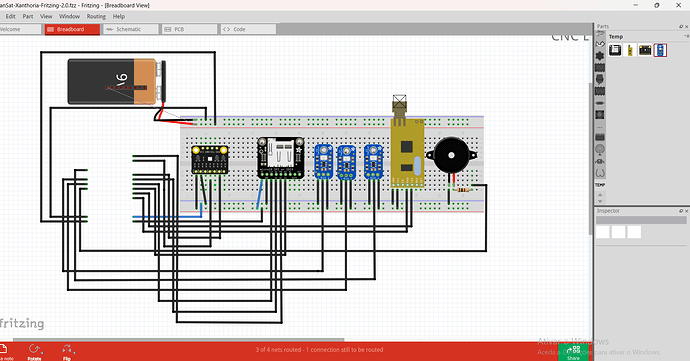This screenshot has height=361, width=690.
Task: Add a note using the note icon
Action: click(3, 350)
